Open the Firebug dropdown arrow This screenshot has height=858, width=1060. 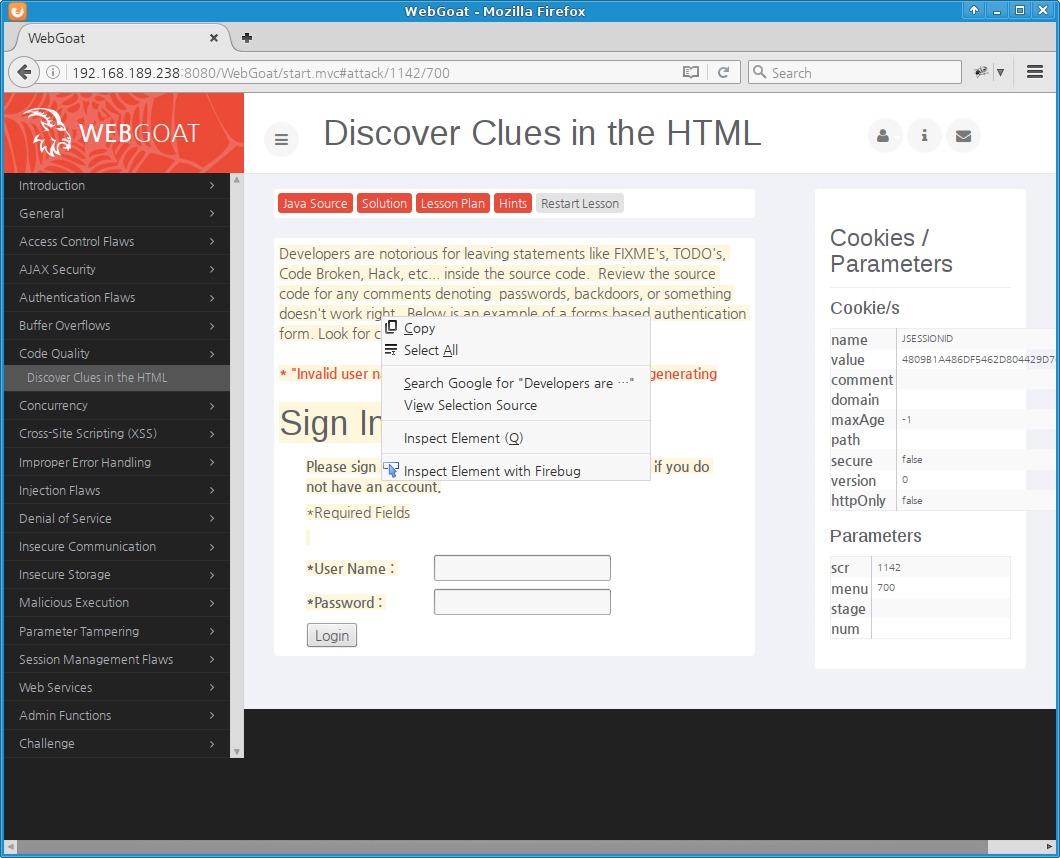[x=1000, y=72]
